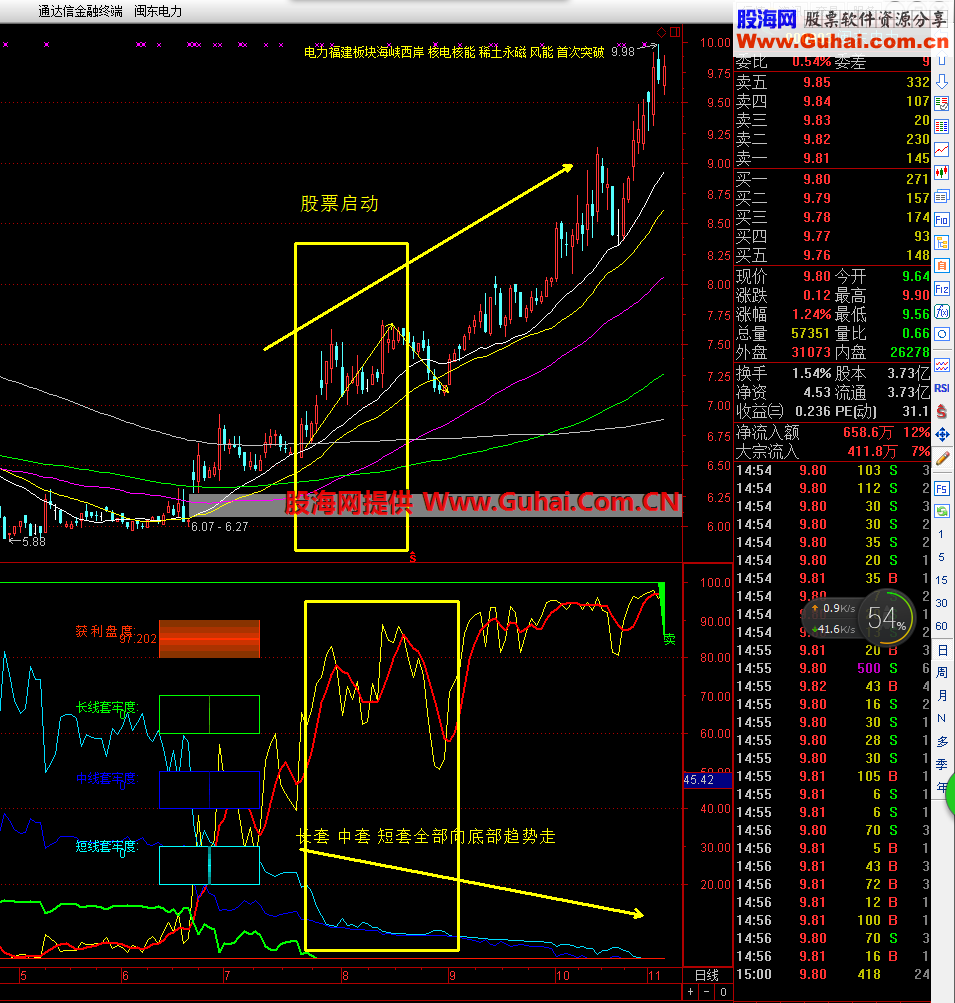955x1003 pixels.
Task: Click the formula f(x) icon
Action: coord(942,312)
